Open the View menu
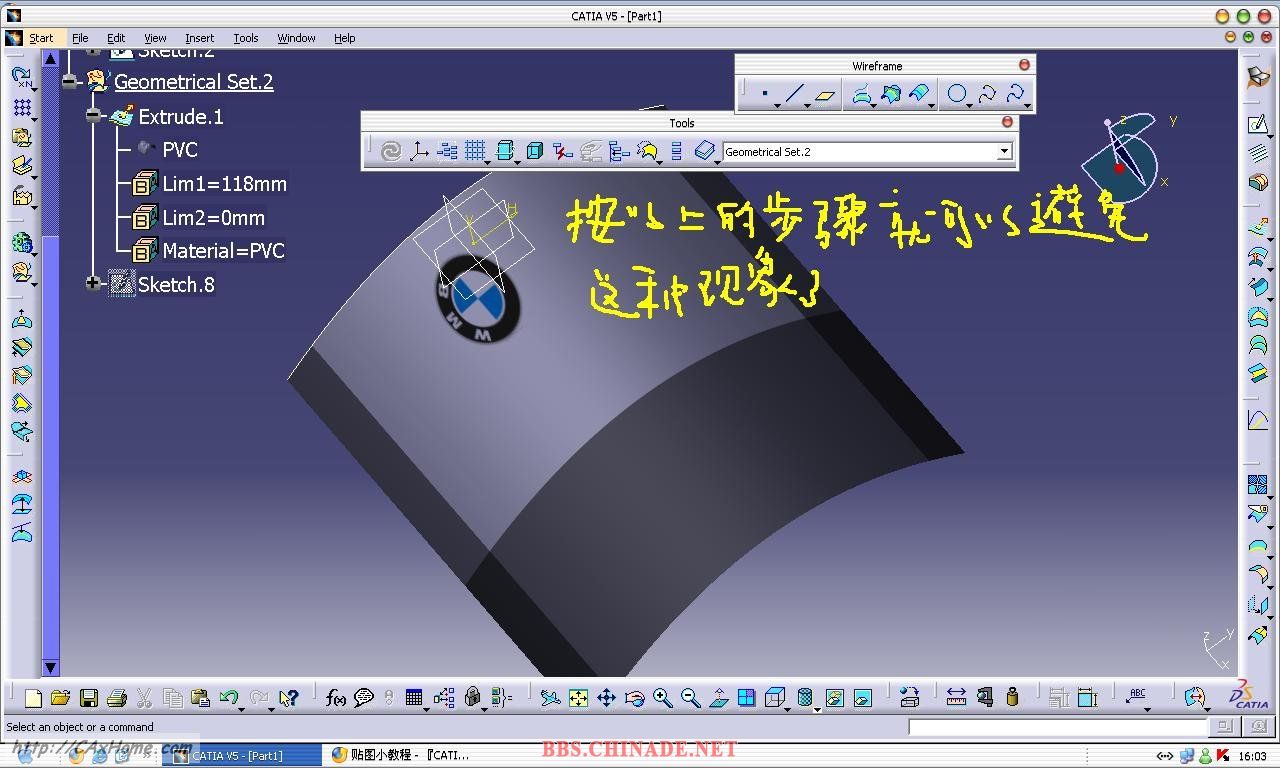The width and height of the screenshot is (1280, 768). click(155, 38)
